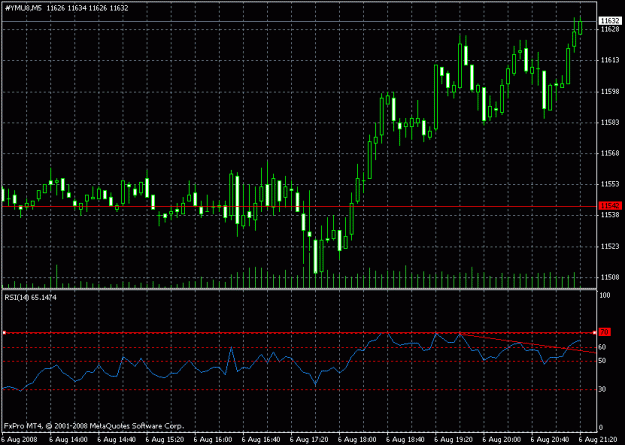The image size is (625, 445).
Task: Click the 11583 price axis label
Action: (609, 122)
